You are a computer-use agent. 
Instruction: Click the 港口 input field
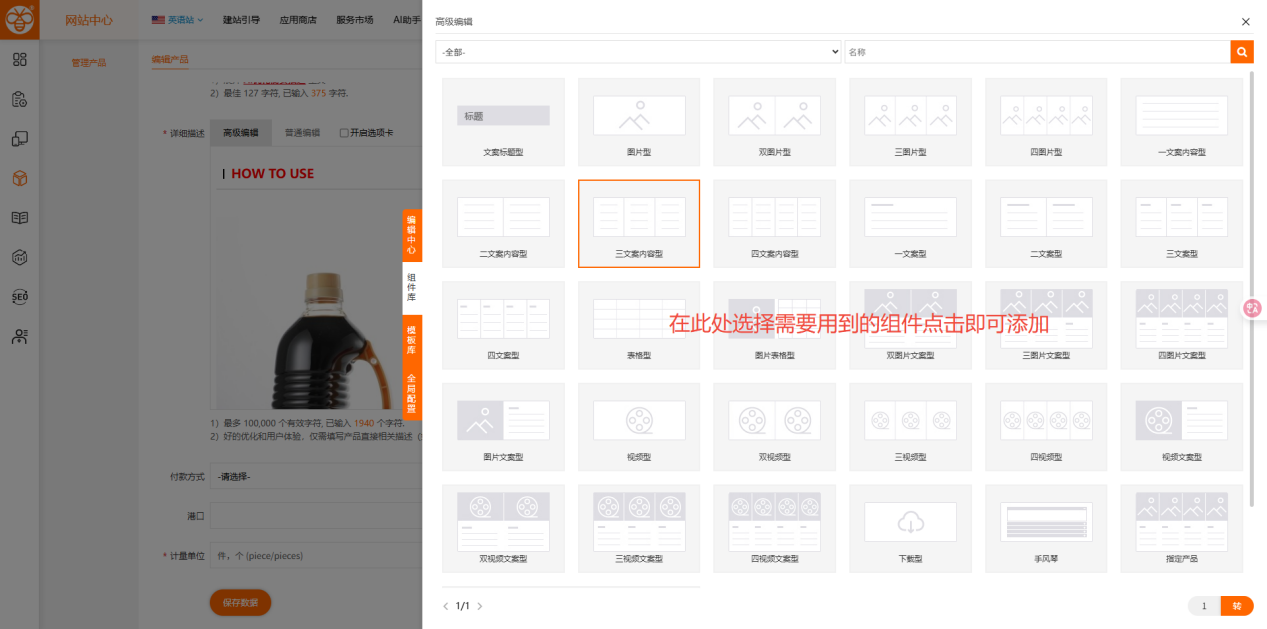(x=316, y=516)
